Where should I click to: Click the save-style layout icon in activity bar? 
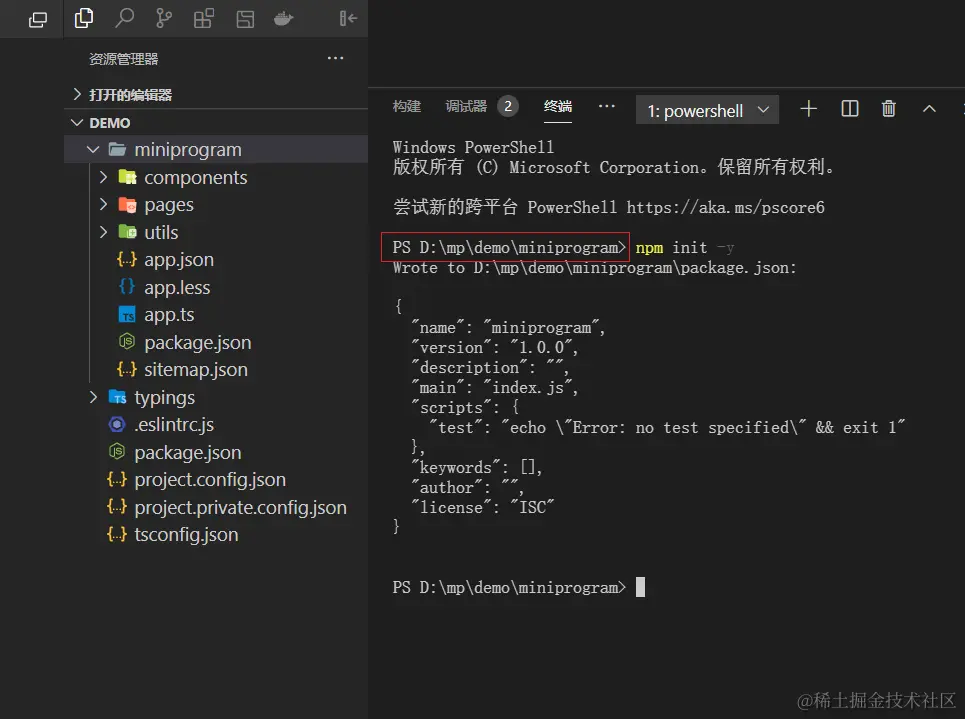(245, 19)
